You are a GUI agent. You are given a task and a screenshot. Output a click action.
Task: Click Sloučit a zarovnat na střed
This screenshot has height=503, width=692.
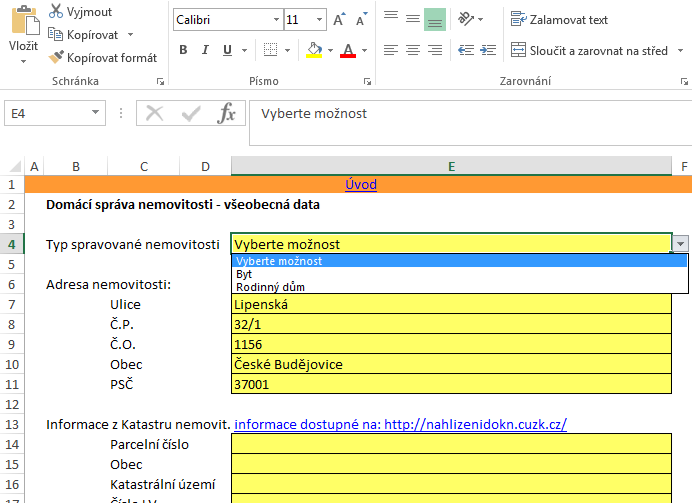(589, 50)
